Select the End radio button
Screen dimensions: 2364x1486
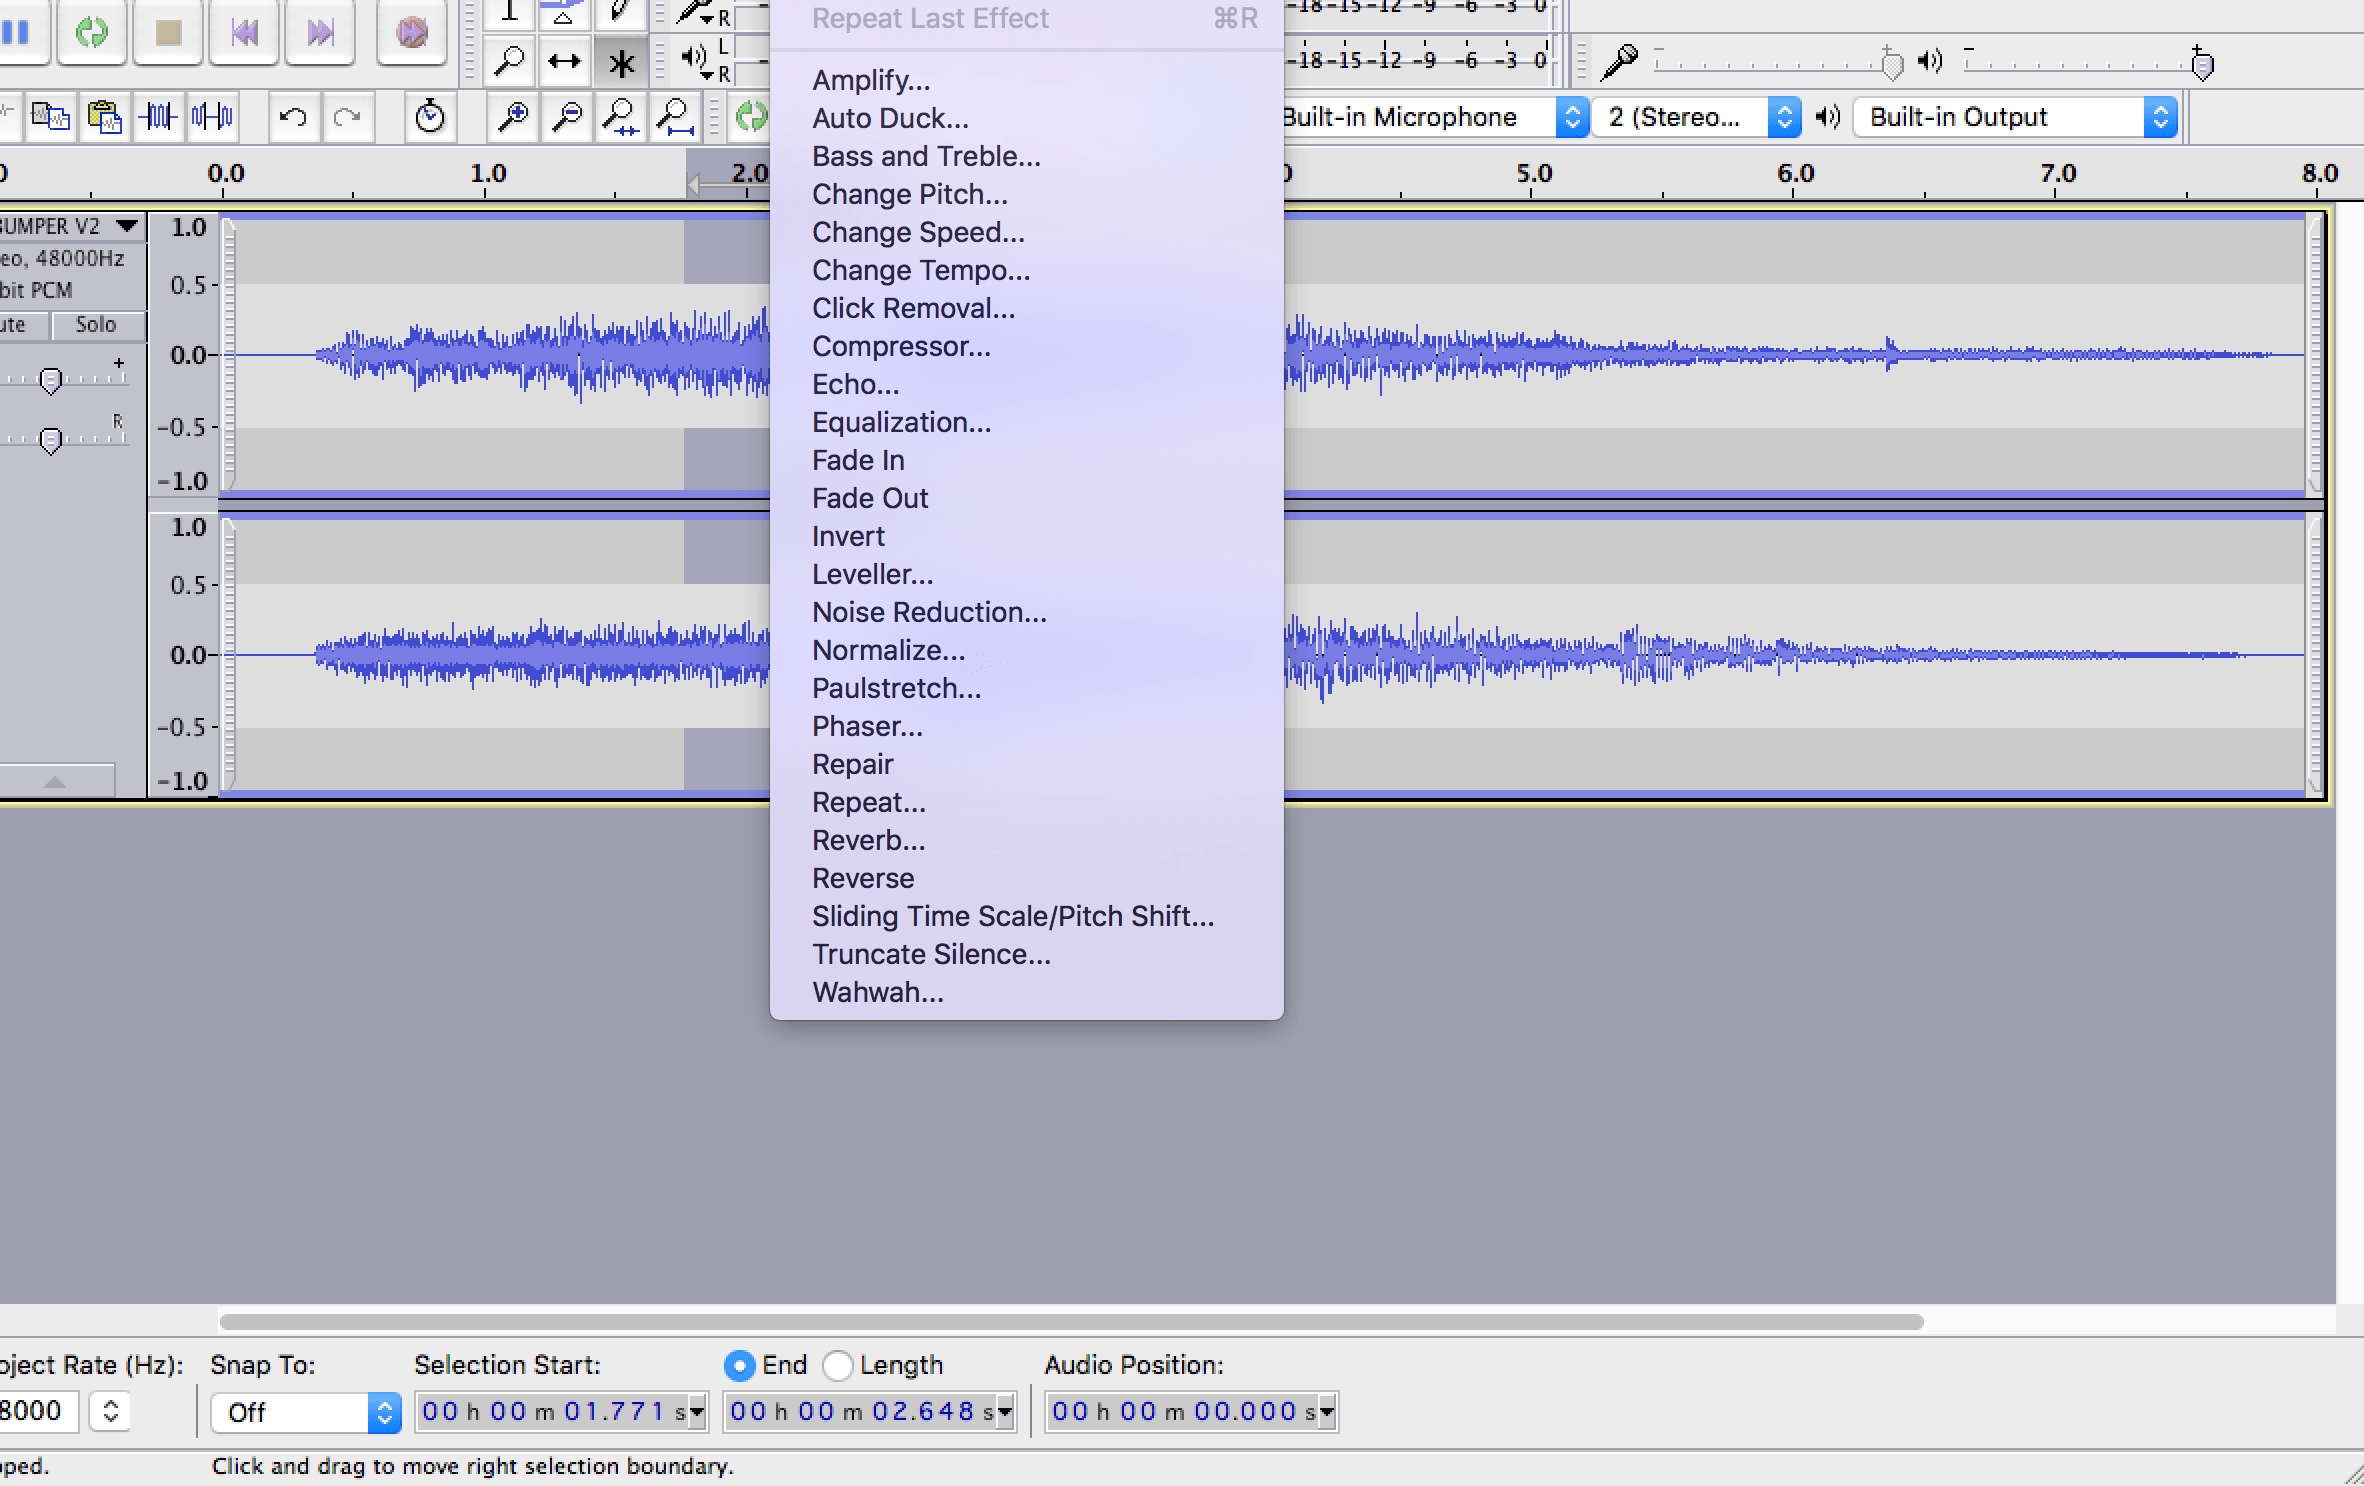[740, 1365]
